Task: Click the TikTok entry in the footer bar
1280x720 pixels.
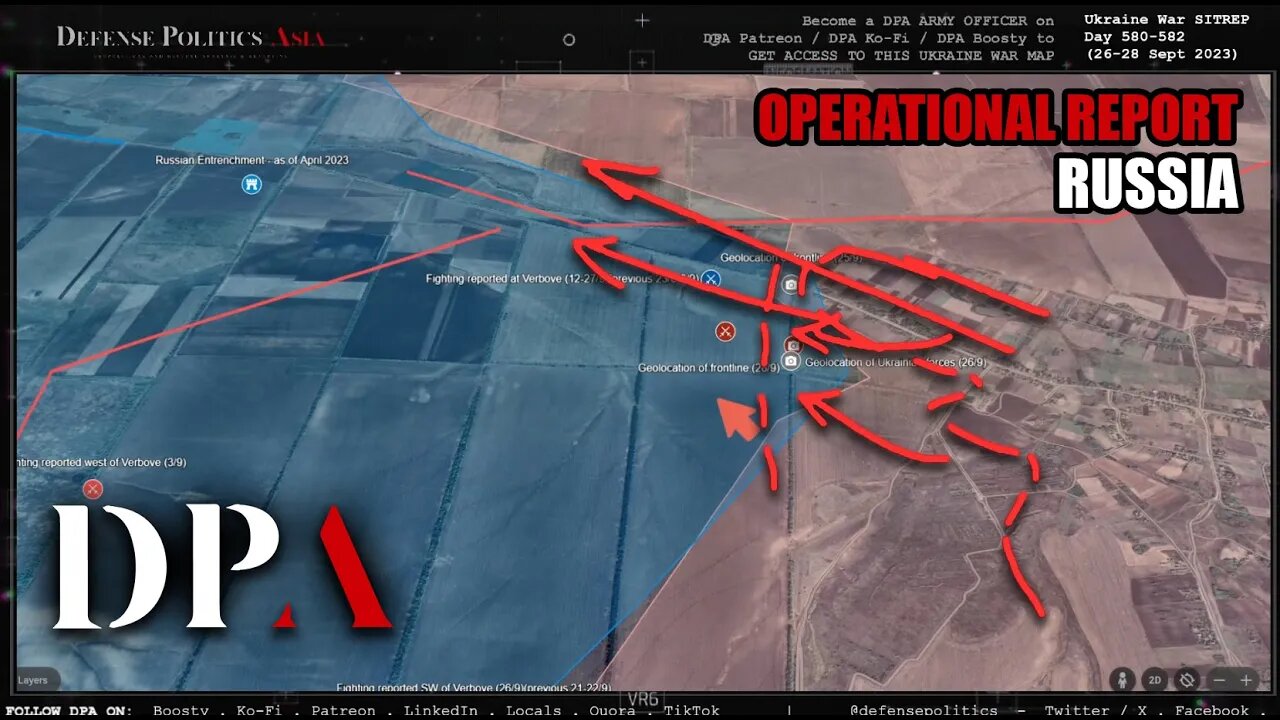Action: pos(693,710)
